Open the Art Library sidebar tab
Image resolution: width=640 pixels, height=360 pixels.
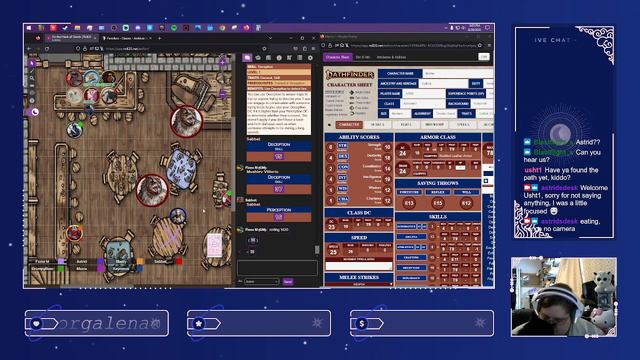[258, 58]
